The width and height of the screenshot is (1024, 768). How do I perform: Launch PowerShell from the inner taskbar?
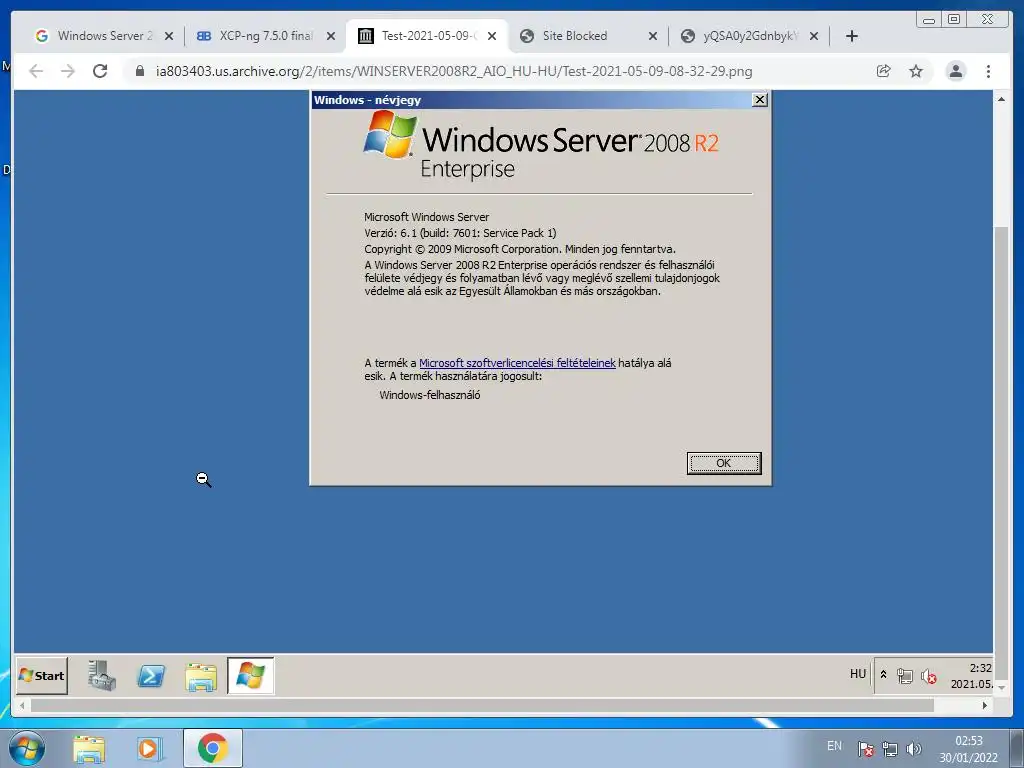pos(151,675)
